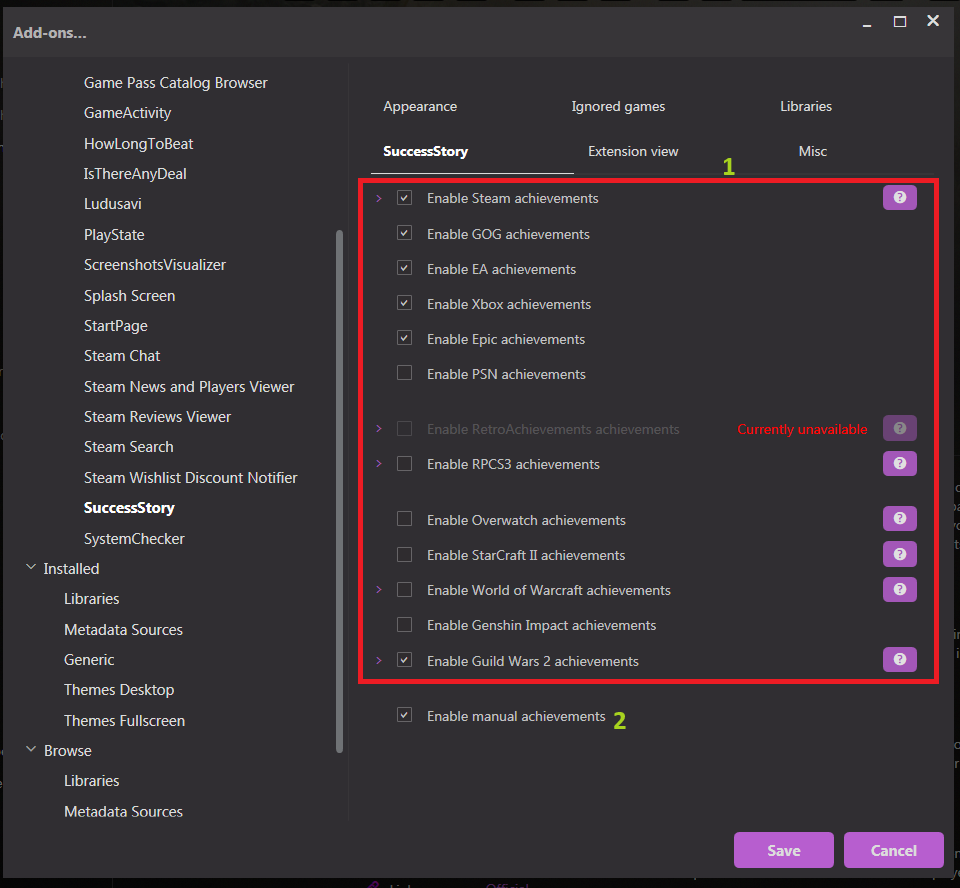960x888 pixels.
Task: Select Game Pass Catalog Browser
Action: (x=176, y=83)
